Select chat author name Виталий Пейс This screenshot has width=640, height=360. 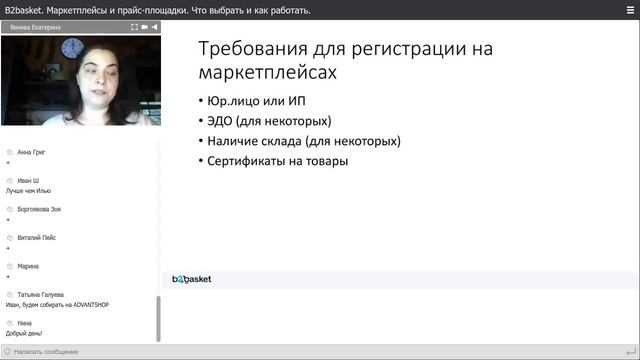tap(36, 238)
